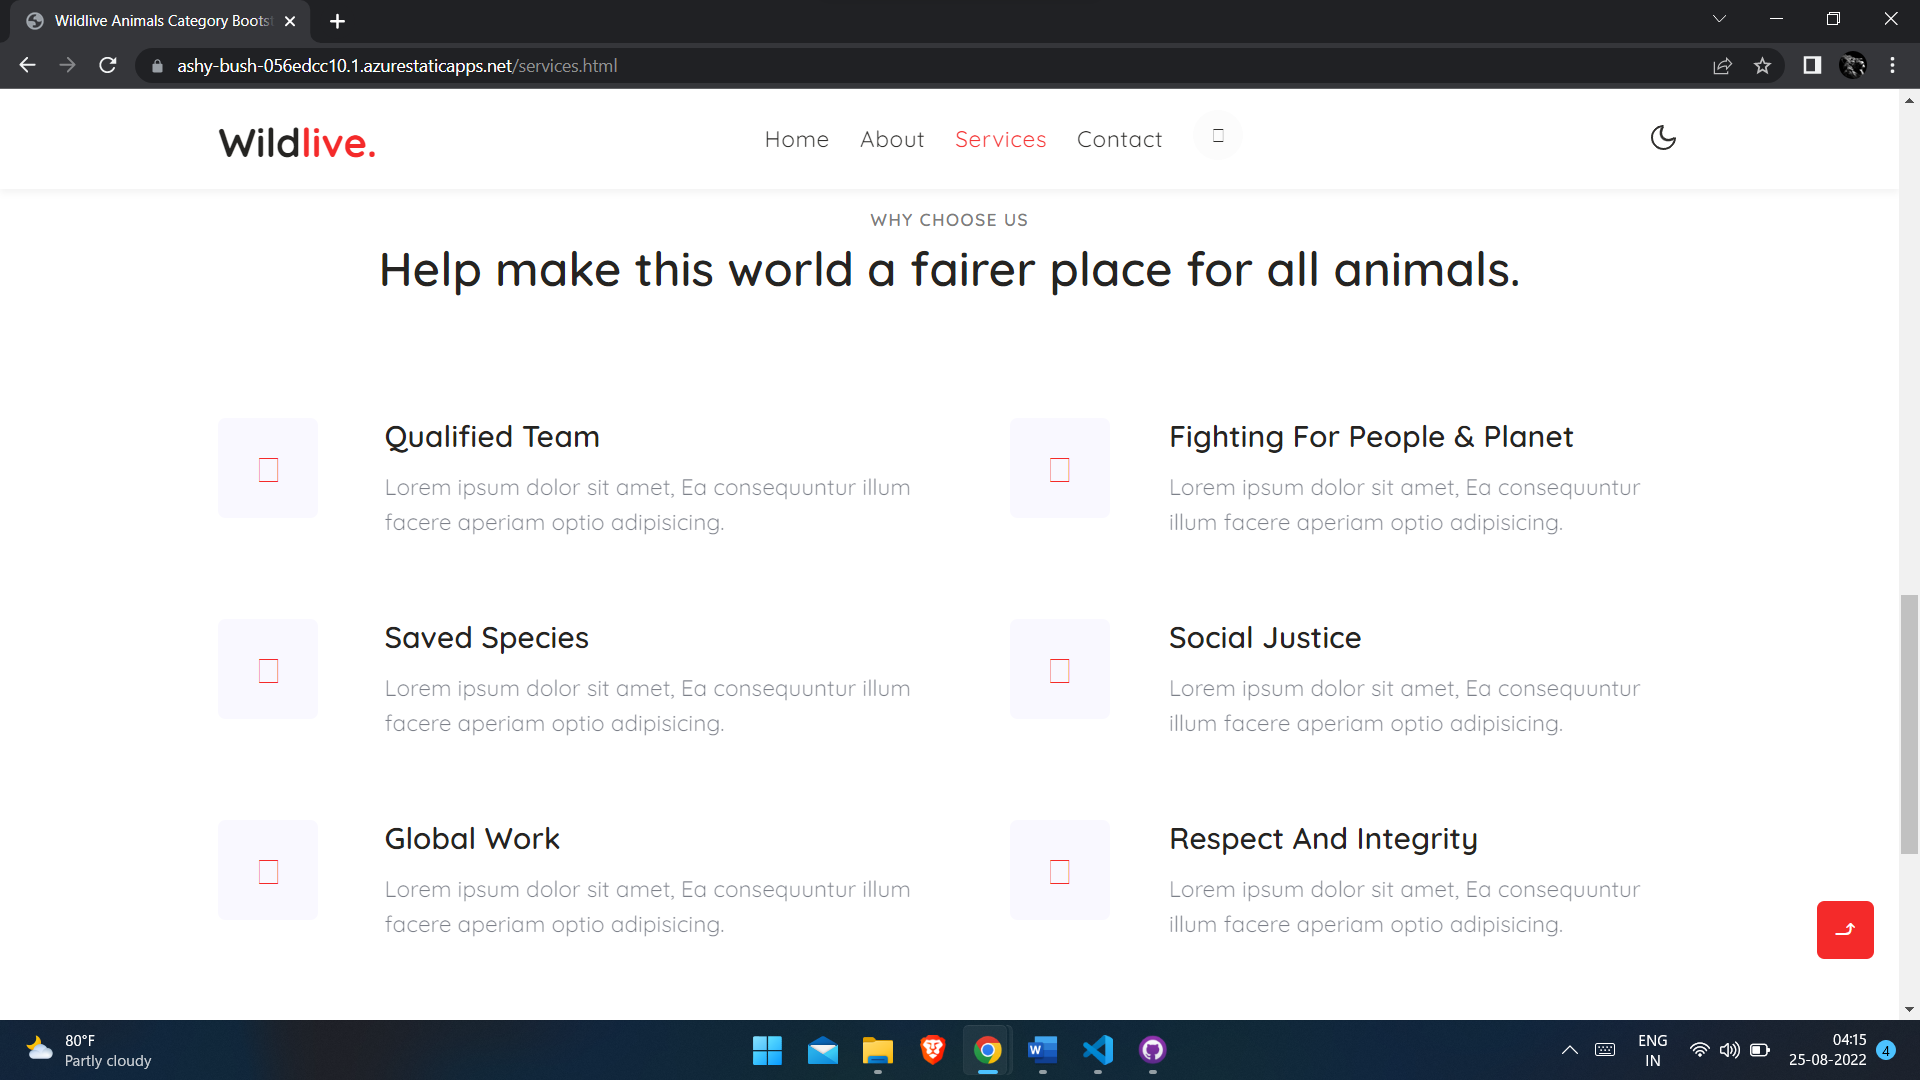Viewport: 1920px width, 1080px height.
Task: Open GitHub Desktop from taskbar
Action: tap(1153, 1050)
